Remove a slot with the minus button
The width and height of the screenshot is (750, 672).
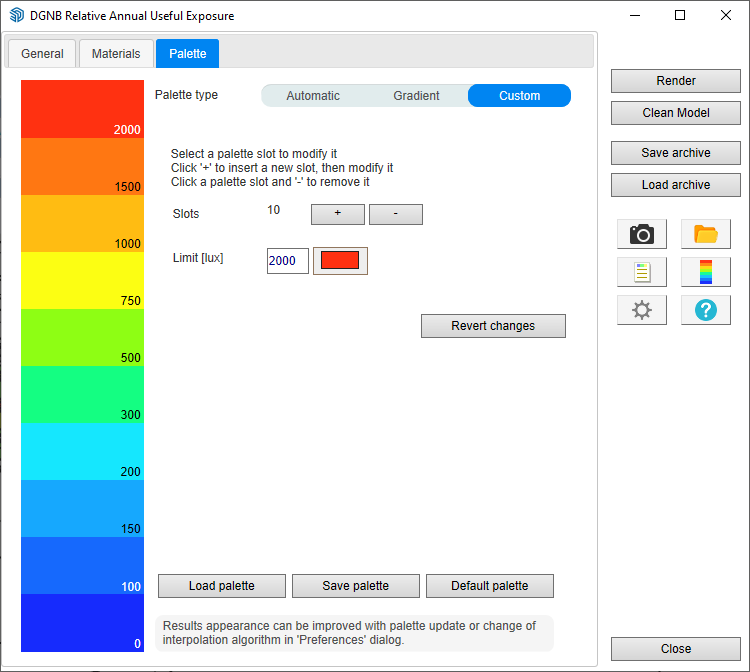(x=396, y=214)
